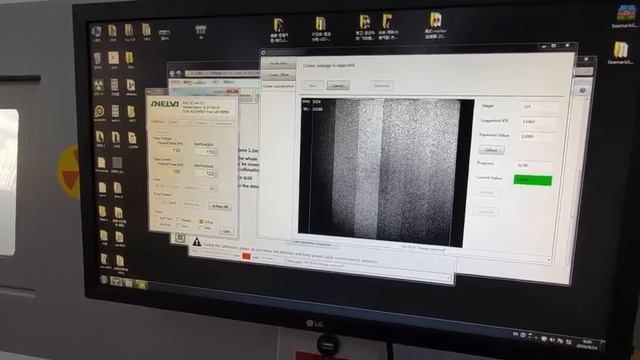Toggle the Error checkbox below Standby
This screenshot has width=640, height=360.
tap(178, 226)
